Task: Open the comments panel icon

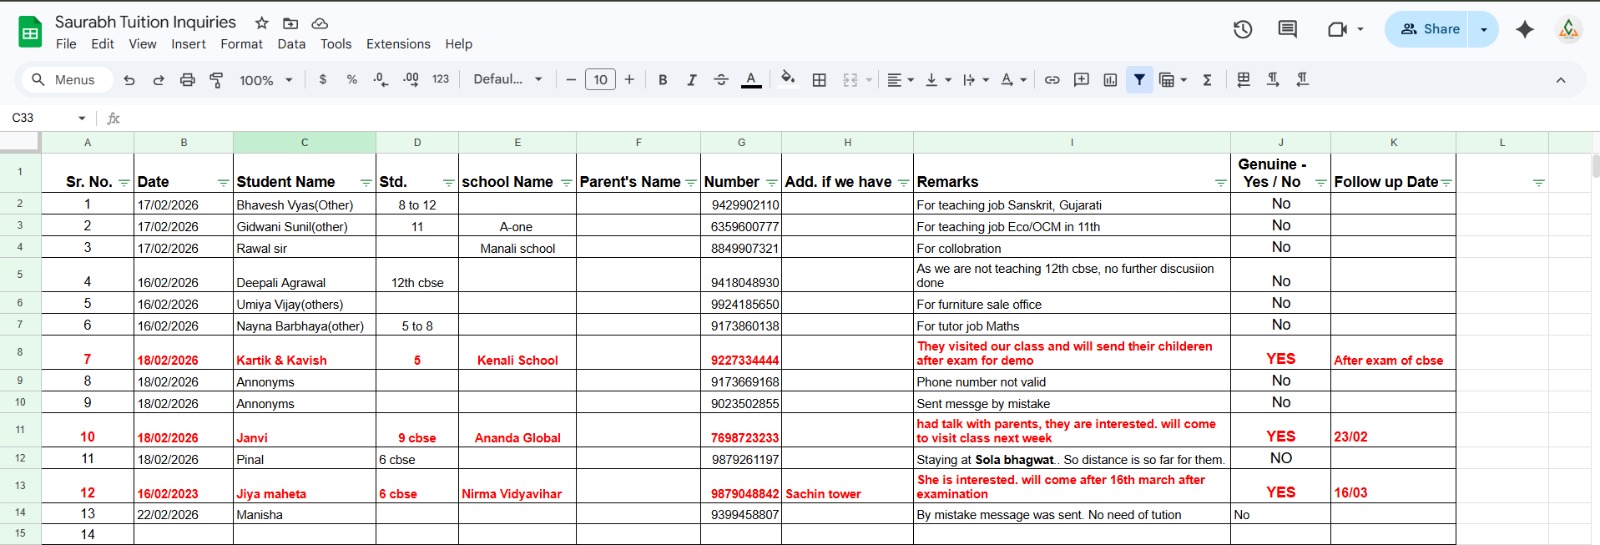Action: [x=1288, y=29]
